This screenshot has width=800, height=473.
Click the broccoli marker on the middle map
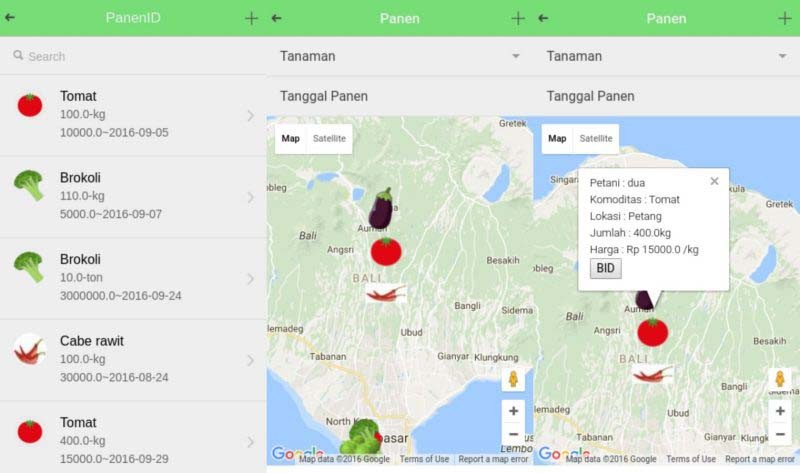click(x=358, y=436)
